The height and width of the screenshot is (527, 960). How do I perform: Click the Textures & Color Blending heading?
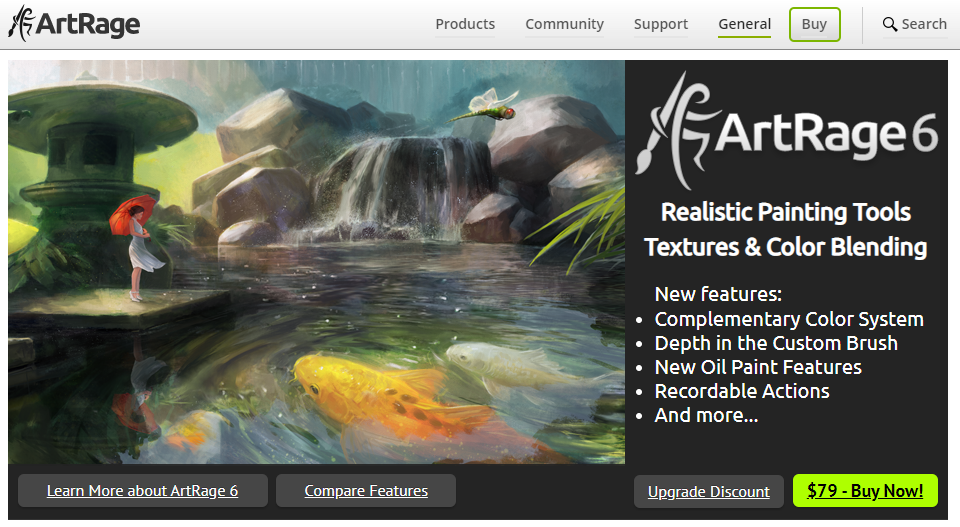786,247
